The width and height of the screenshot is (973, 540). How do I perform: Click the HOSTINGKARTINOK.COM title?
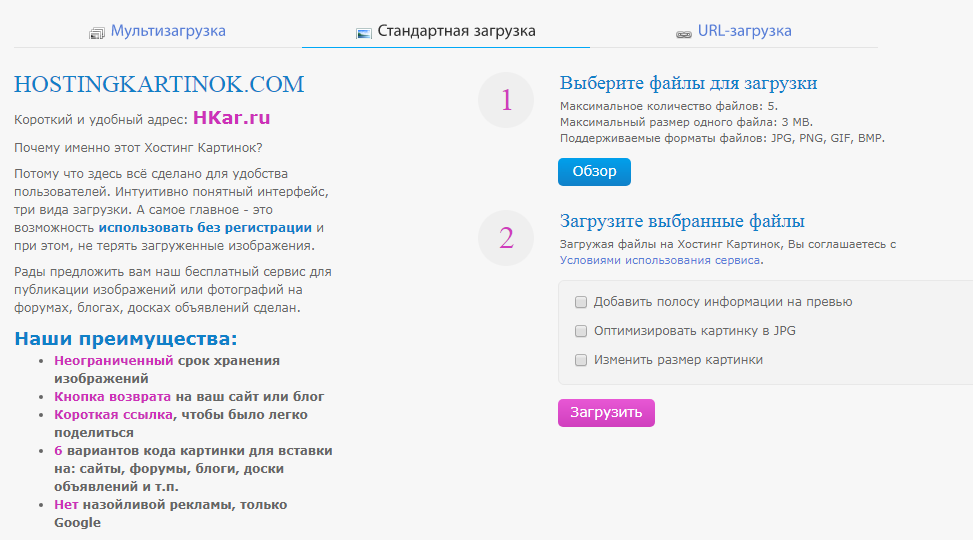point(159,84)
